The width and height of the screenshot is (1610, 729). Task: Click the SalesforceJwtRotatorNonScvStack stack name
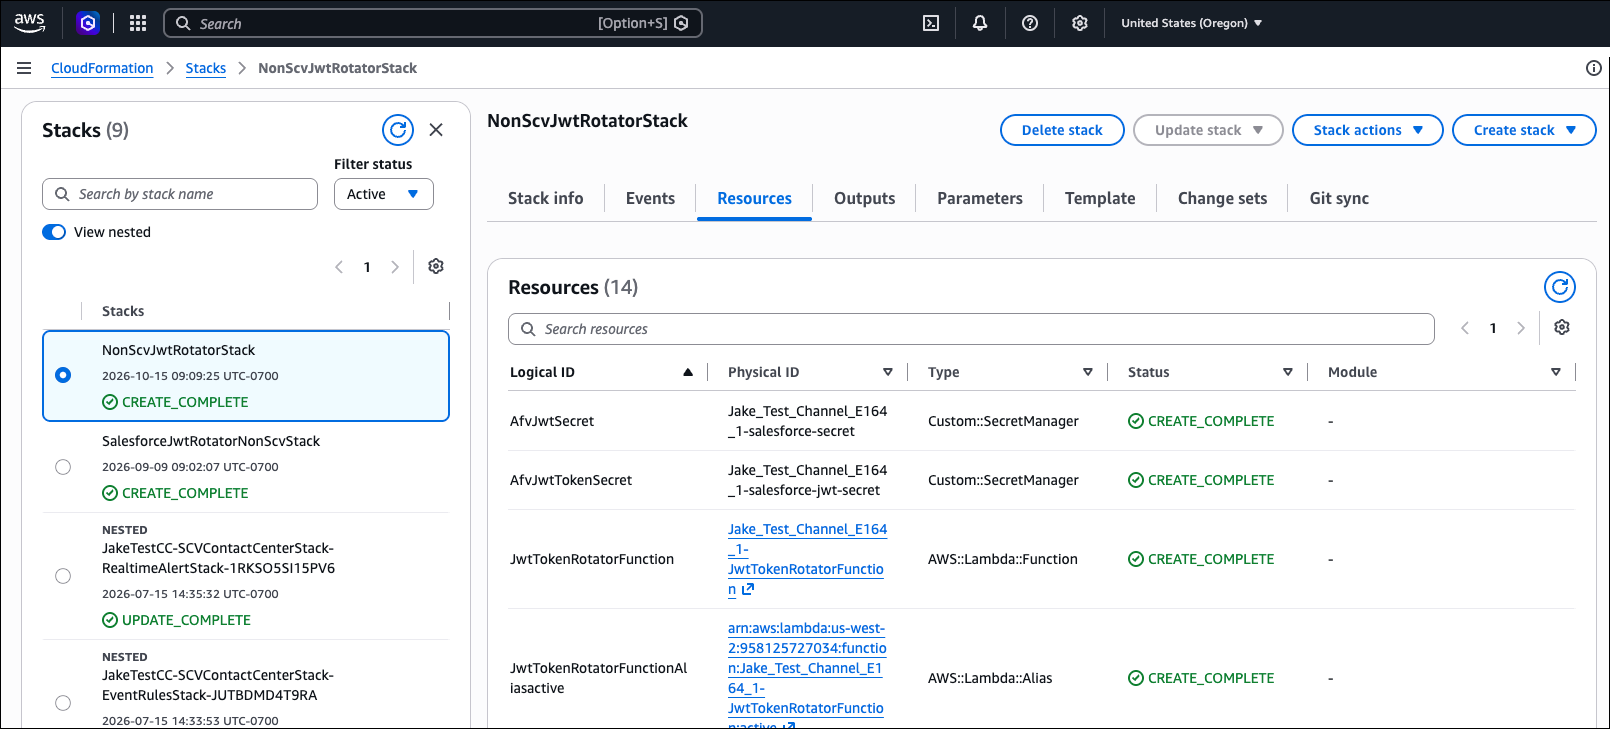click(x=211, y=441)
